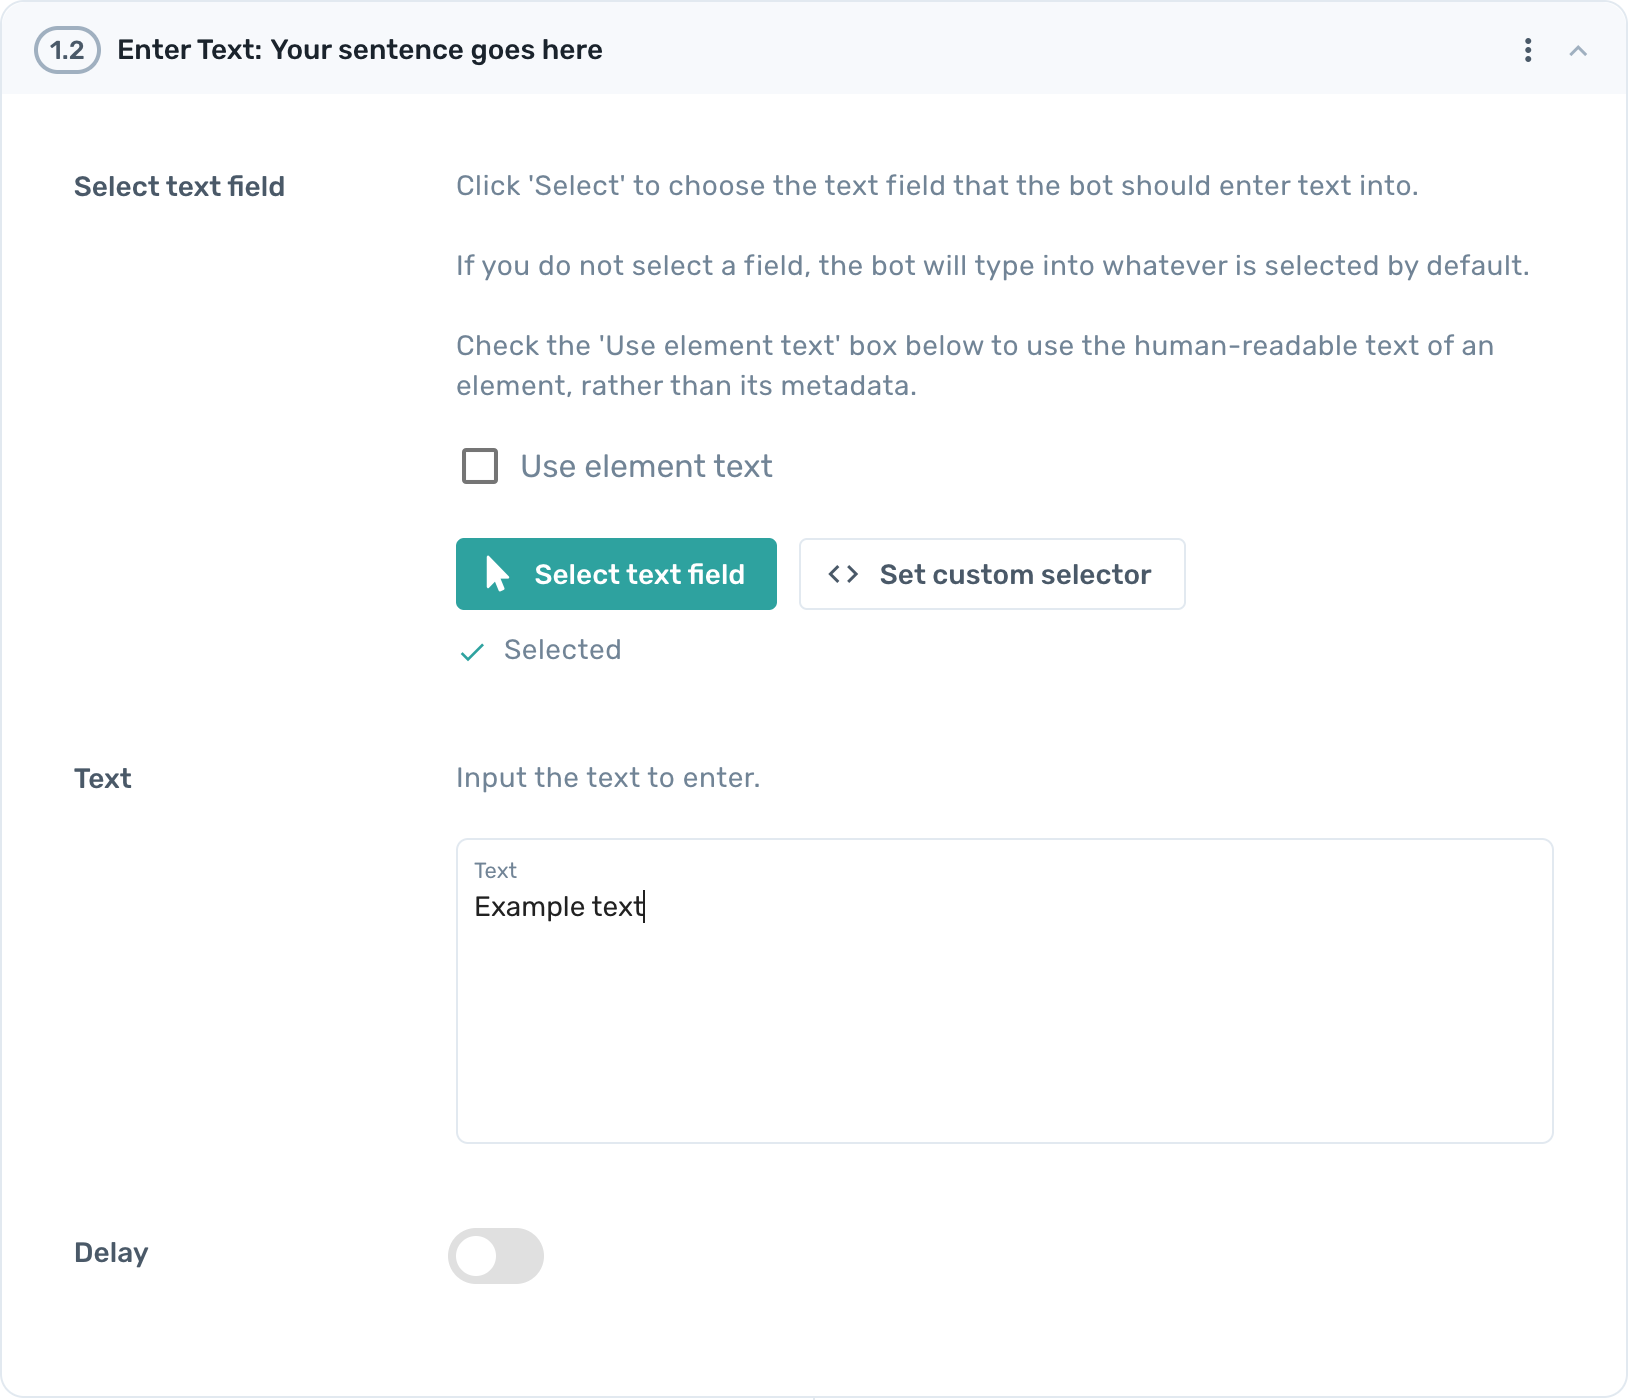The height and width of the screenshot is (1400, 1630).
Task: Enable the Use element text checkbox
Action: coord(479,465)
